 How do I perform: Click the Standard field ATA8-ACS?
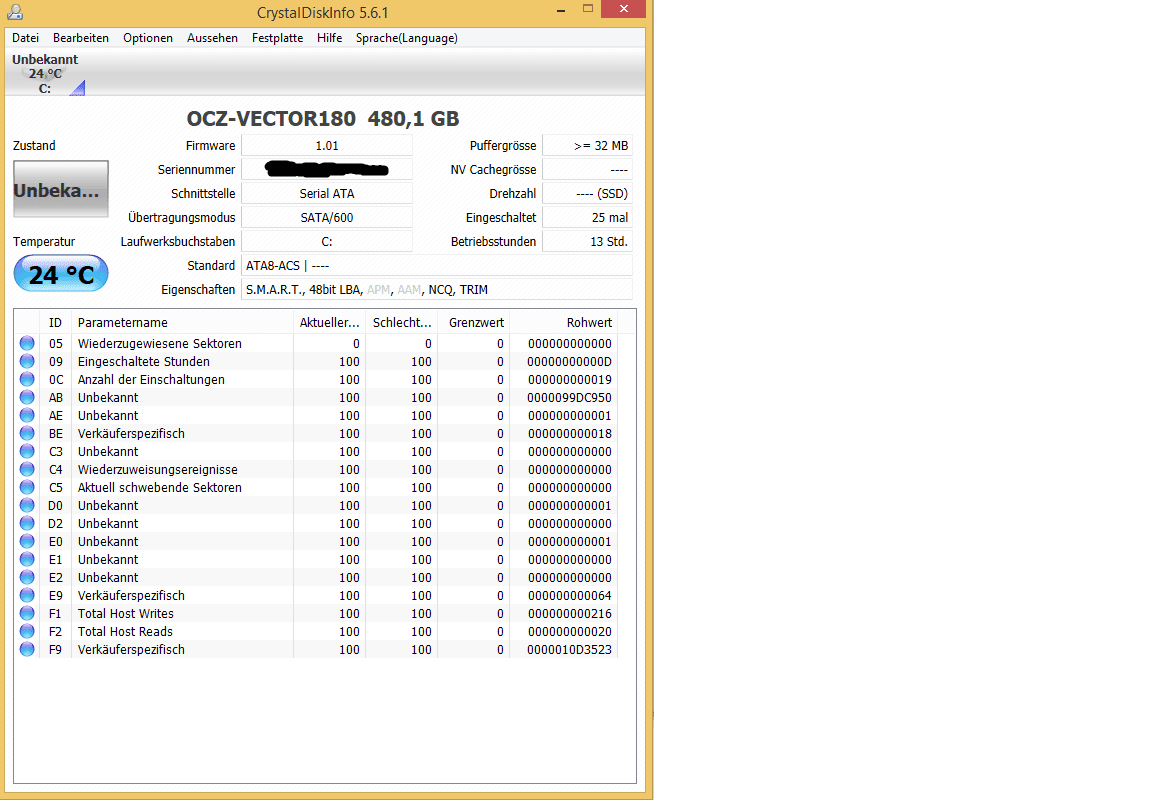(x=437, y=266)
